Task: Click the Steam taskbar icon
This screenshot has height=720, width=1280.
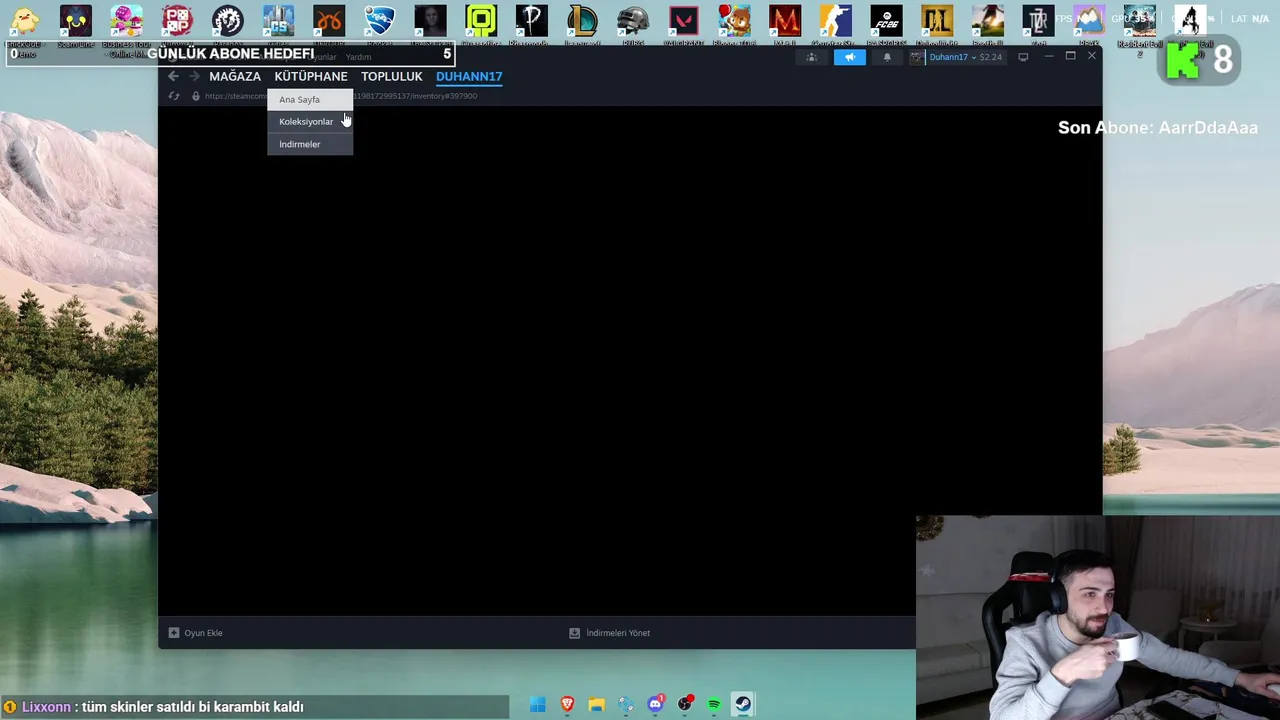Action: (743, 705)
